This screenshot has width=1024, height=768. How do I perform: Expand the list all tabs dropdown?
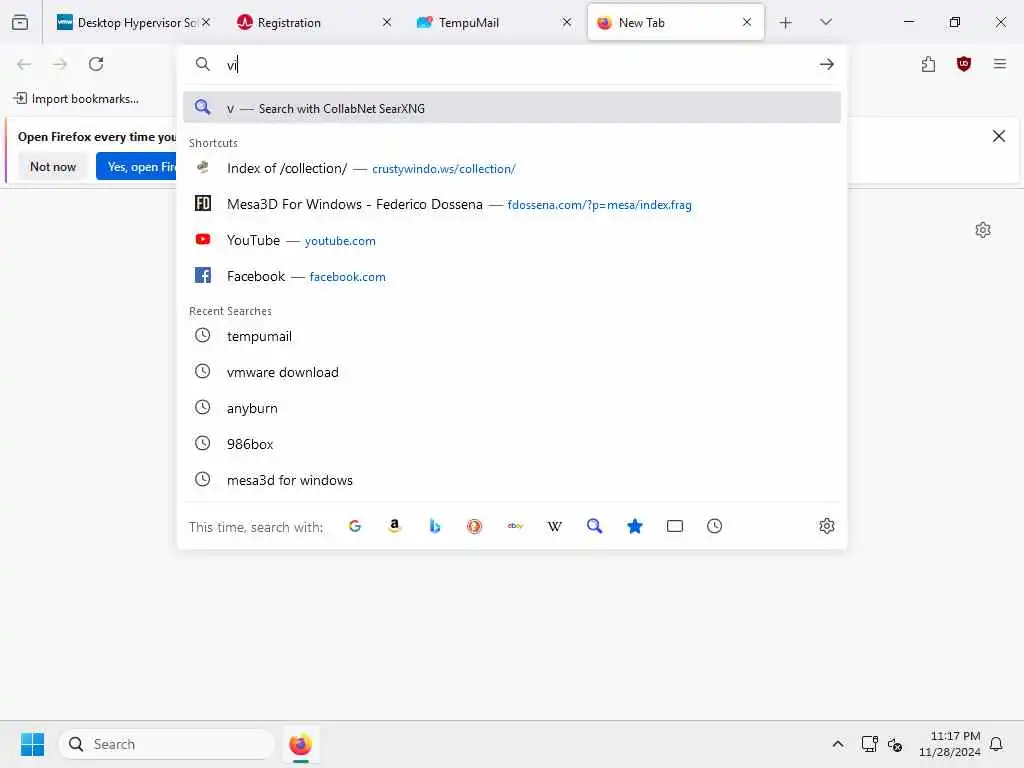coord(825,22)
